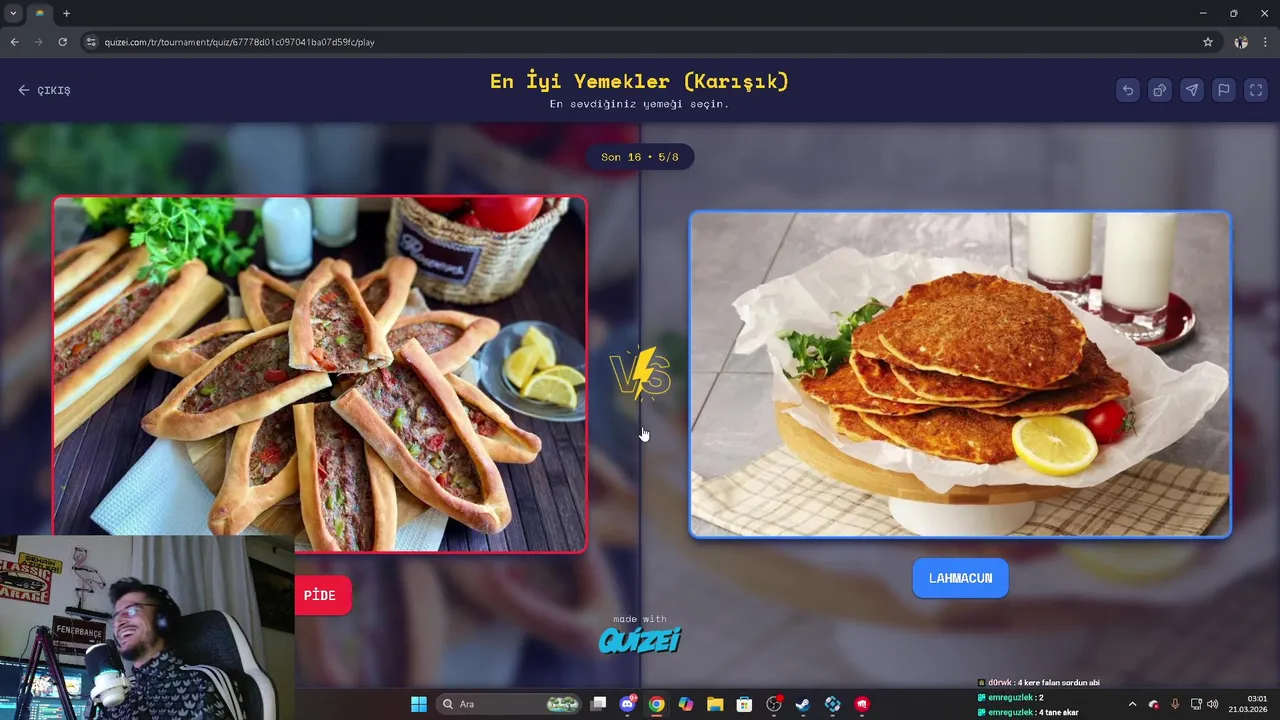Viewport: 1280px width, 720px height.
Task: Open a new browser tab
Action: click(x=66, y=13)
